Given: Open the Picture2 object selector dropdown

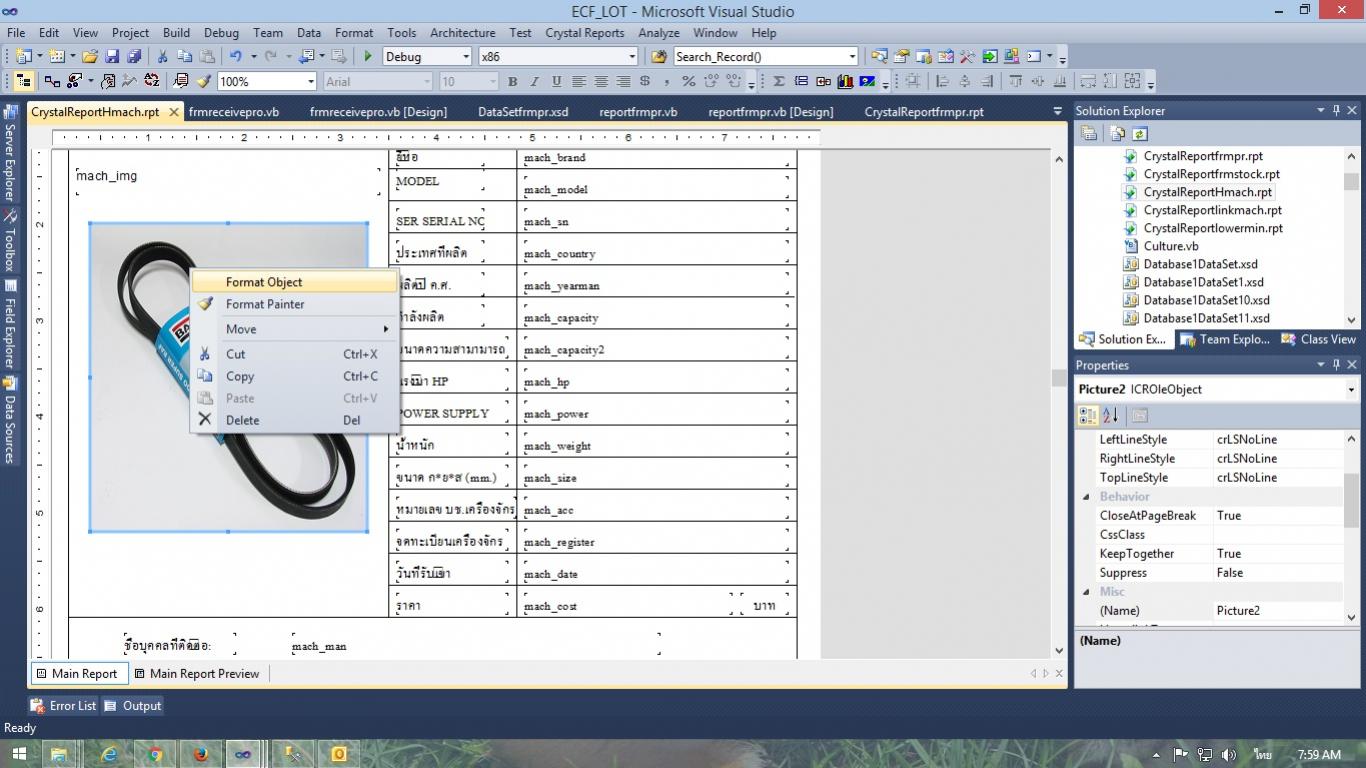Looking at the screenshot, I should click(1351, 390).
